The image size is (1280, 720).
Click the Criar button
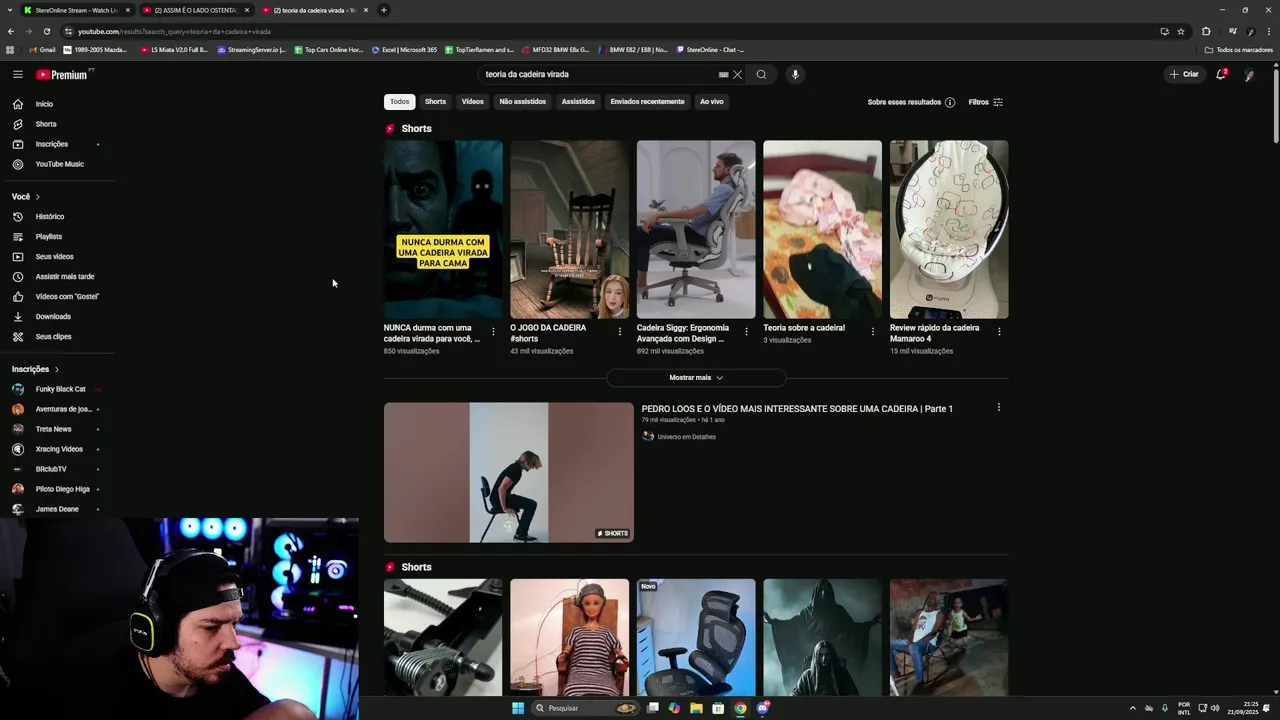(1184, 74)
